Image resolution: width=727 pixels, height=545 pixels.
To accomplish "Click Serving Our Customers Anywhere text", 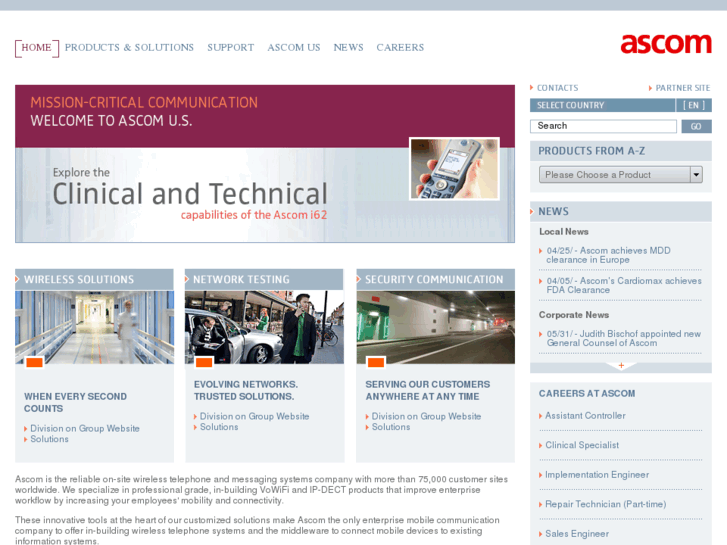I will (427, 391).
